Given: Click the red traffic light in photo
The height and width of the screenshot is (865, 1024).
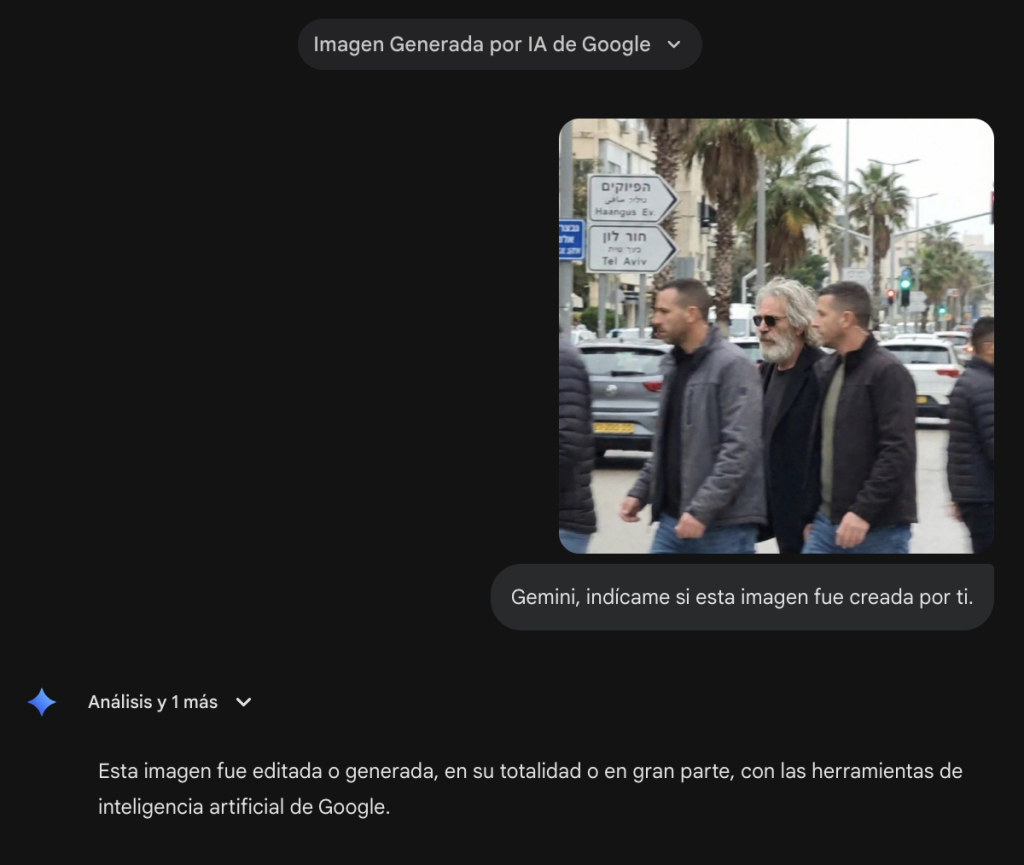Looking at the screenshot, I should click(890, 295).
